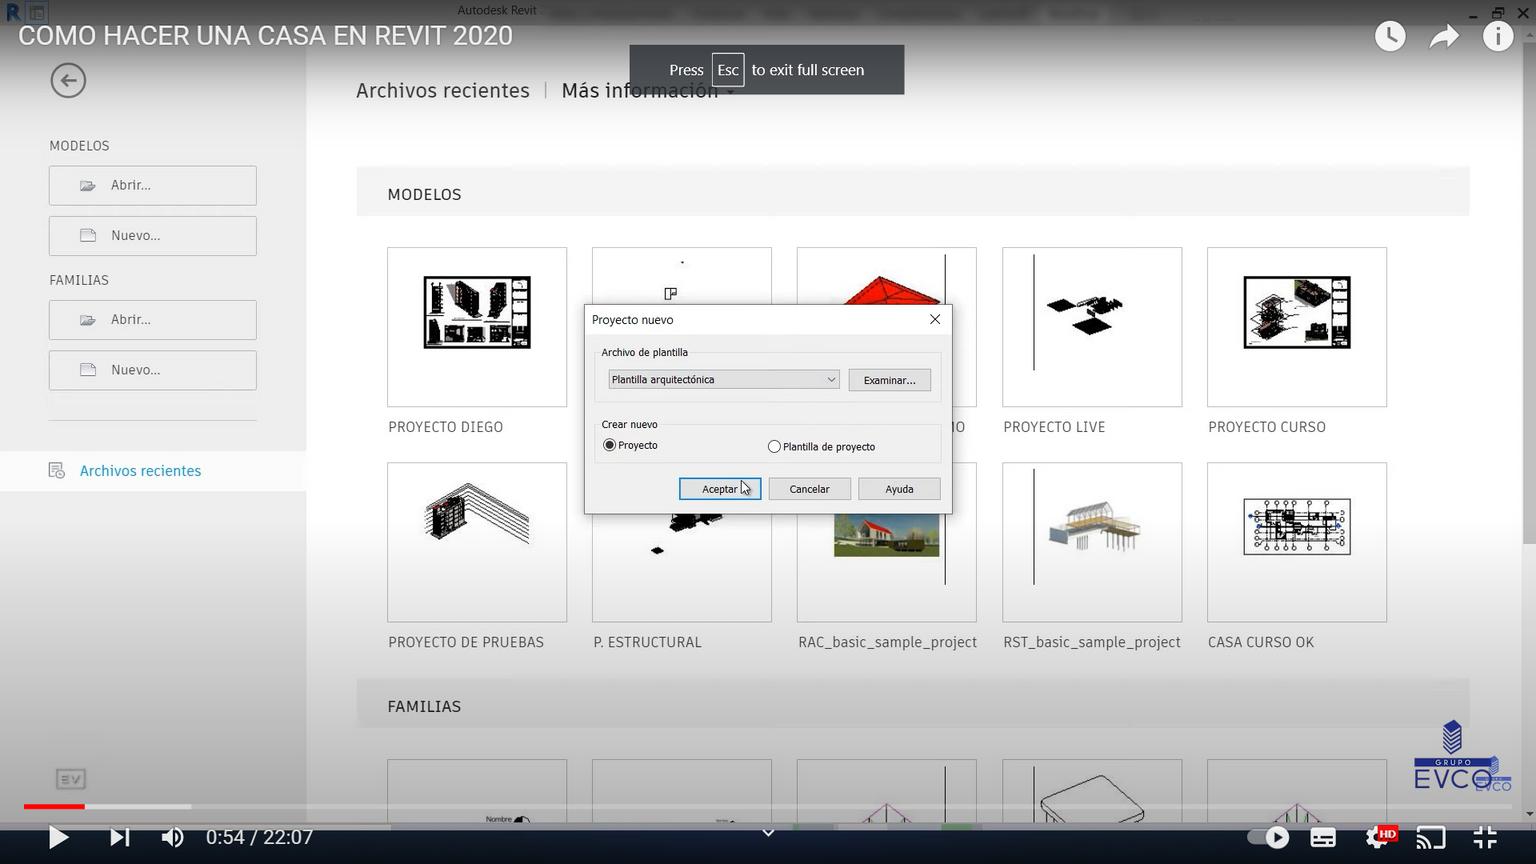
Task: Click Abrir under FAMILIAS
Action: [x=153, y=320]
